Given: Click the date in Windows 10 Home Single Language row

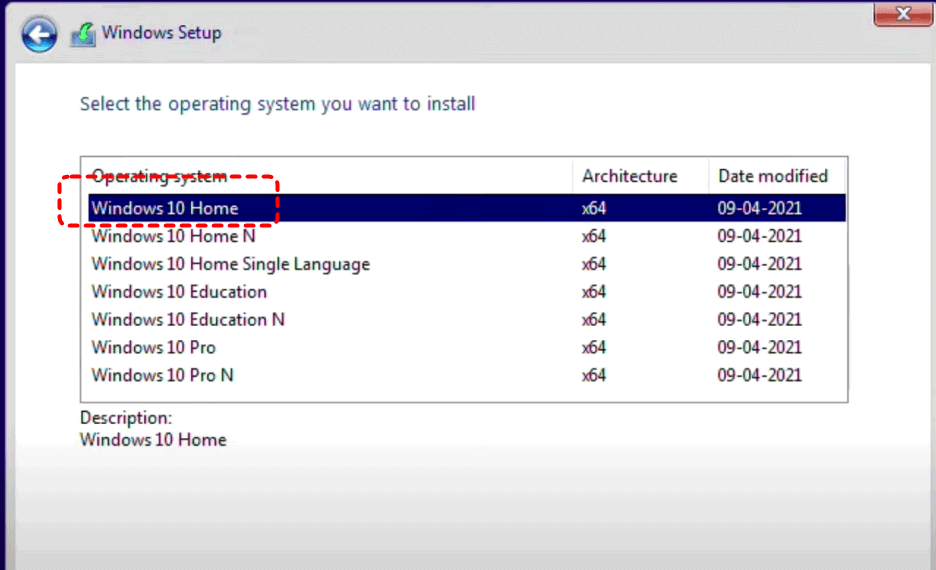Looking at the screenshot, I should (759, 264).
